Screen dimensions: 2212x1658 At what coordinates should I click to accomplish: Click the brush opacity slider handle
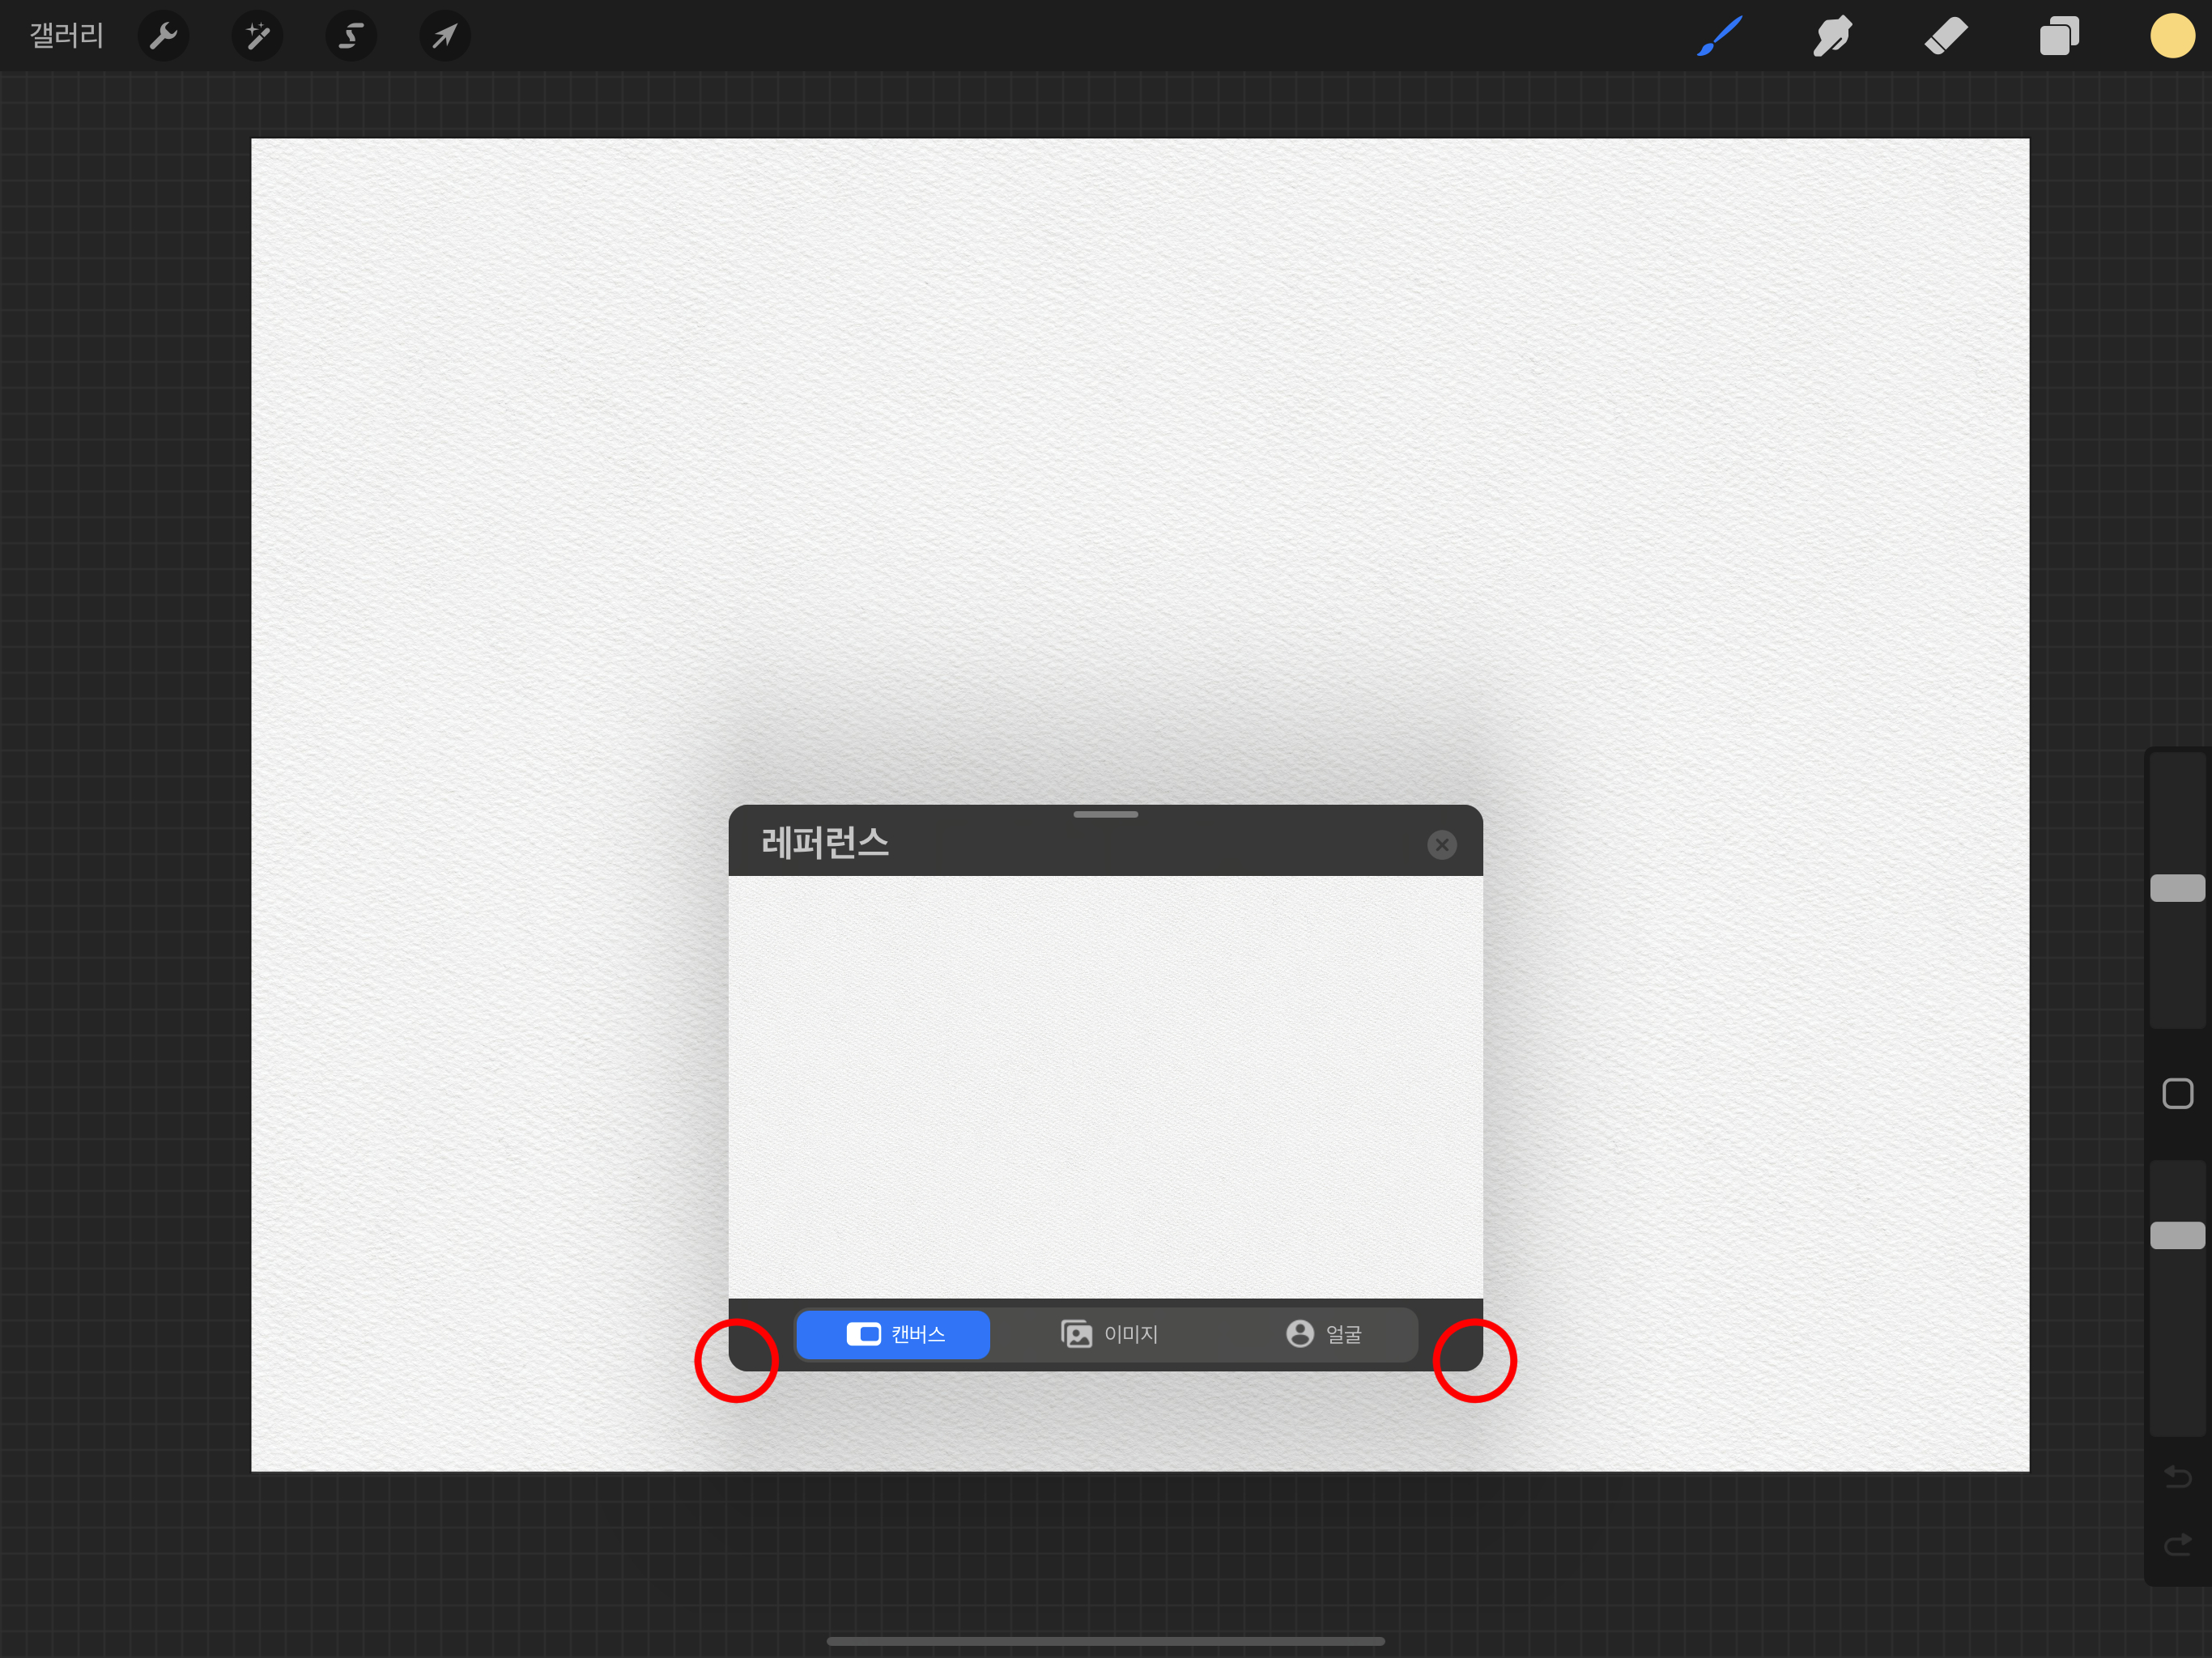coord(2177,1235)
